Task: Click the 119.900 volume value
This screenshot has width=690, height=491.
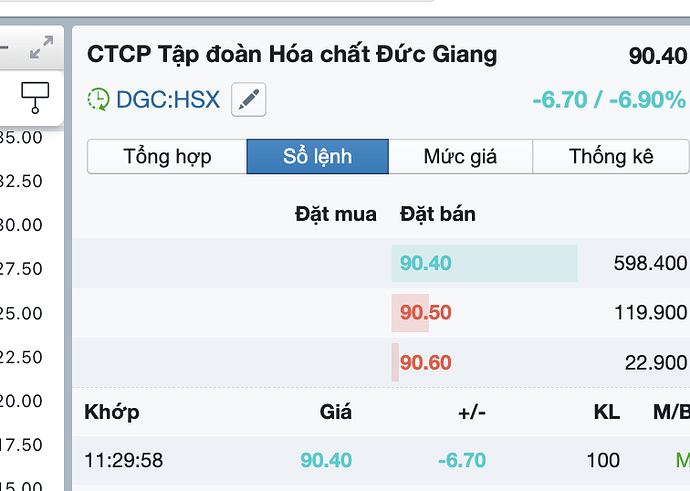Action: pyautogui.click(x=650, y=313)
